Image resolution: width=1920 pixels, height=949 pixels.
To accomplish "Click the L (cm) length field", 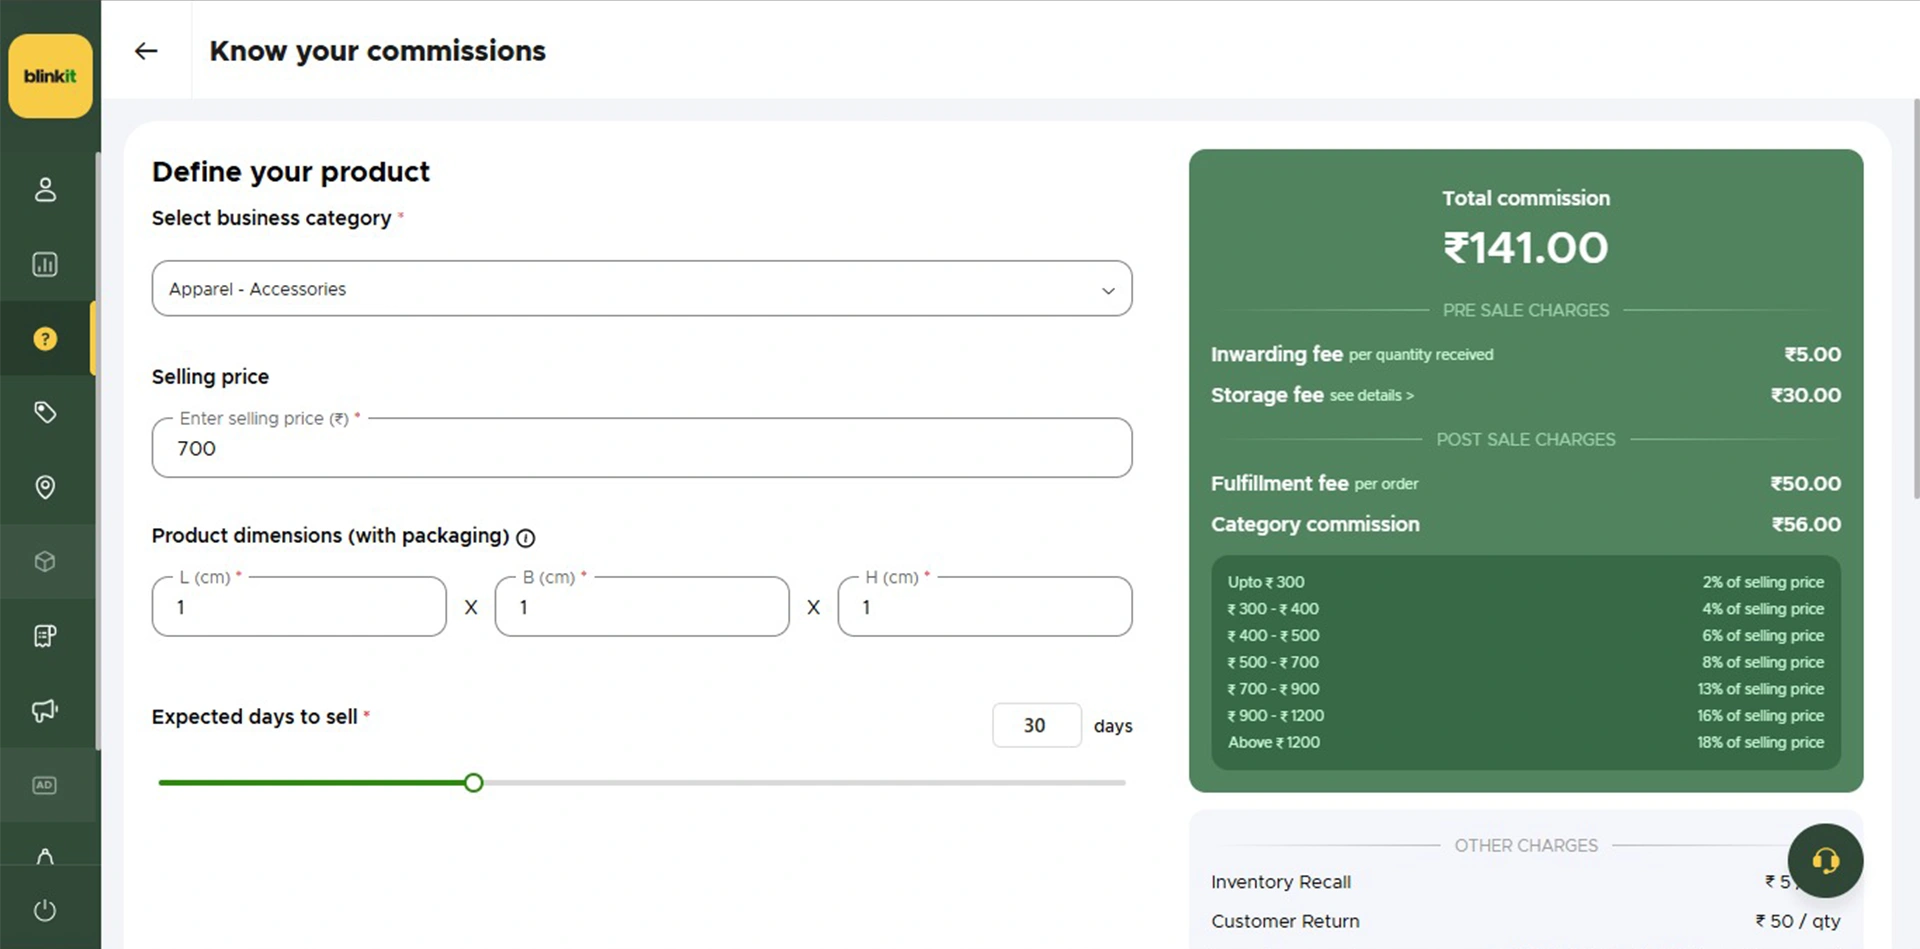I will click(299, 607).
